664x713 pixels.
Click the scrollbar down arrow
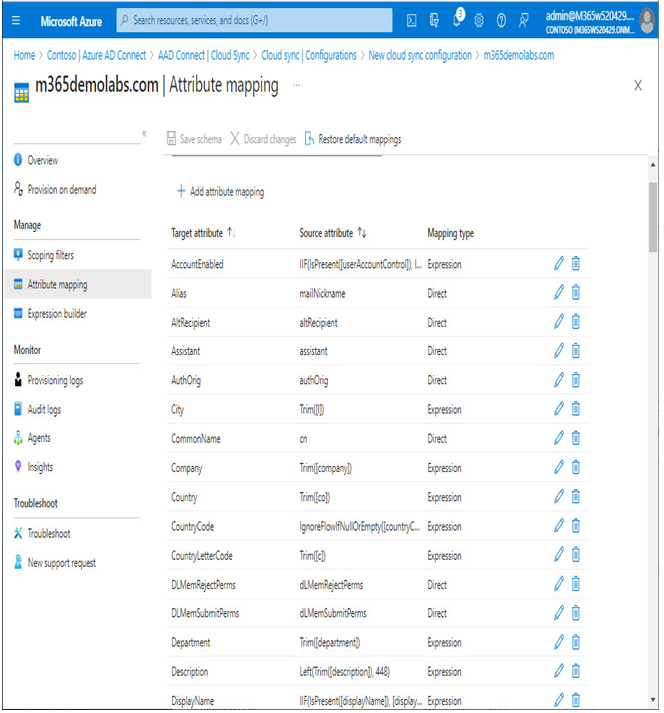653,700
